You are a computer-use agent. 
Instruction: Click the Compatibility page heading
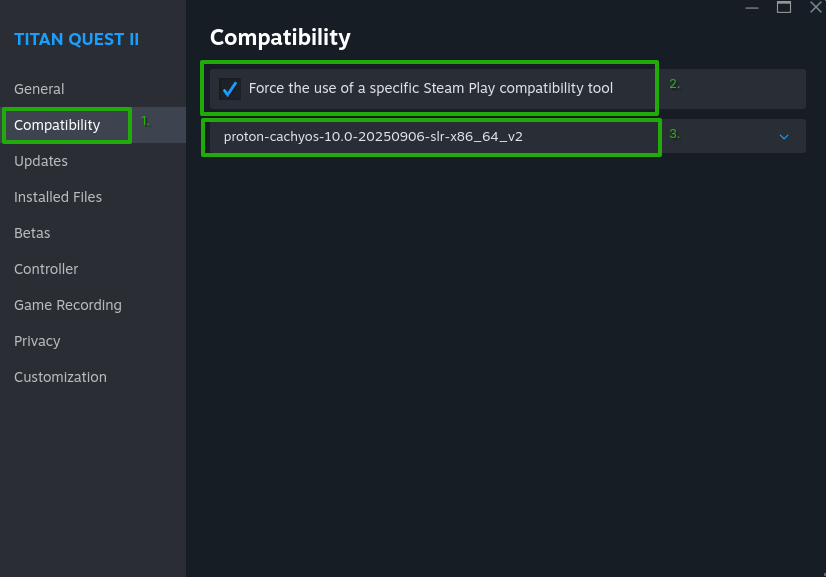(x=279, y=37)
